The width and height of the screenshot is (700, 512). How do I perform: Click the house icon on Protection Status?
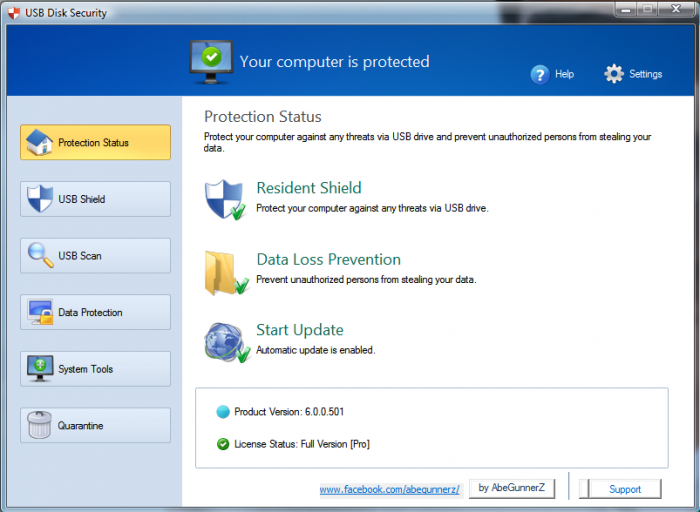pyautogui.click(x=39, y=142)
